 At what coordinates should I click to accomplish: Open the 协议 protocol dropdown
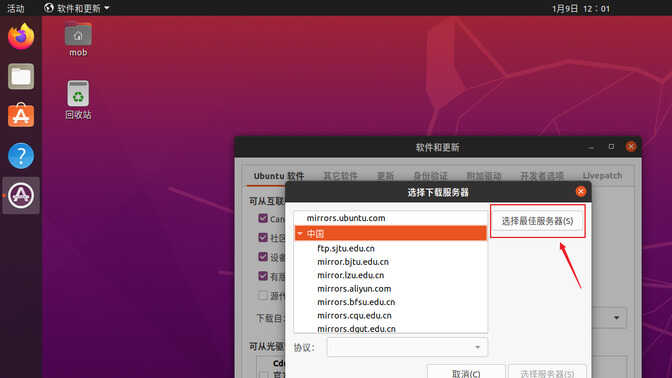[407, 348]
